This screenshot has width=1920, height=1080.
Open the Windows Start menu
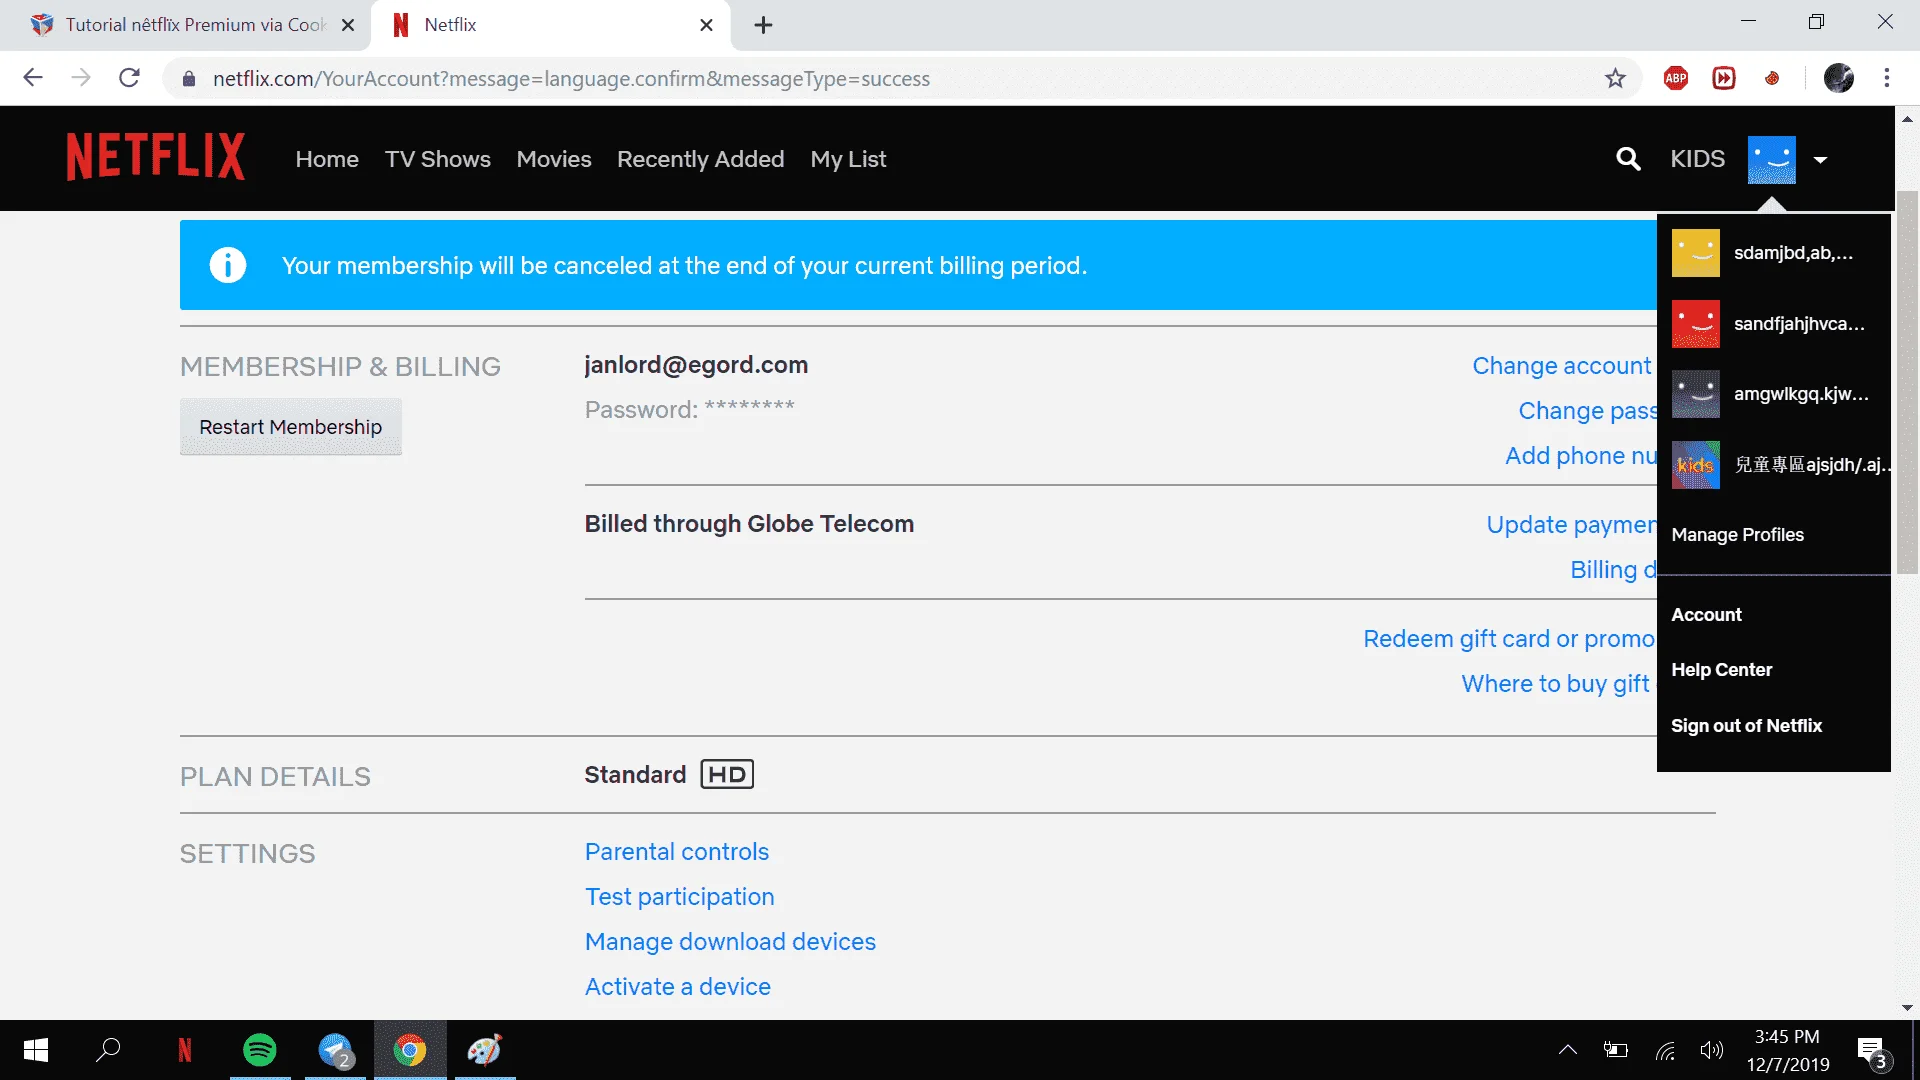click(x=36, y=1050)
